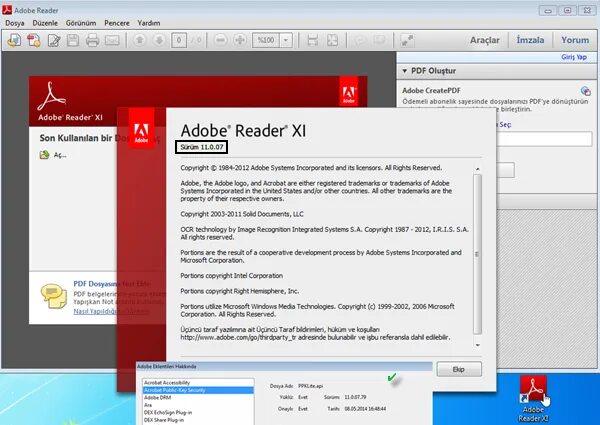The height and width of the screenshot is (425, 600).
Task: Click the fit width scrolling toolbar icon
Action: click(x=313, y=40)
